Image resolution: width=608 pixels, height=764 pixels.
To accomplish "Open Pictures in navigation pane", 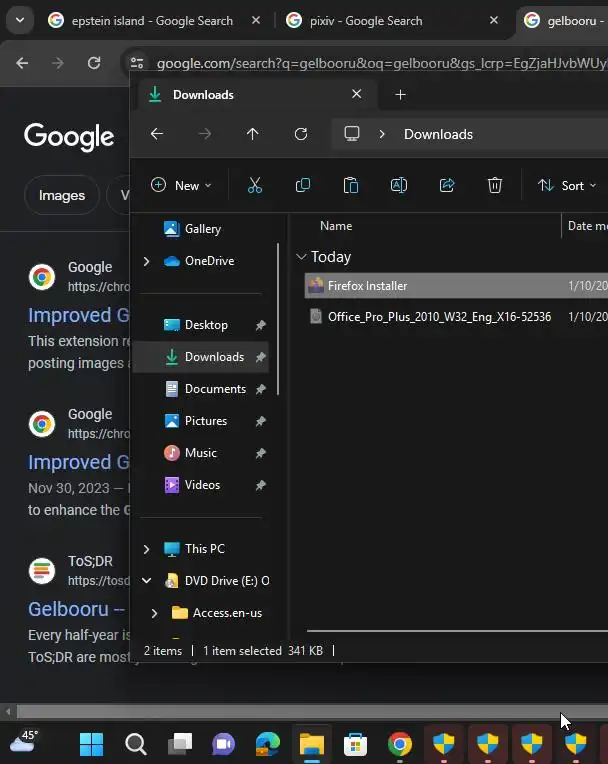I will pos(196,421).
